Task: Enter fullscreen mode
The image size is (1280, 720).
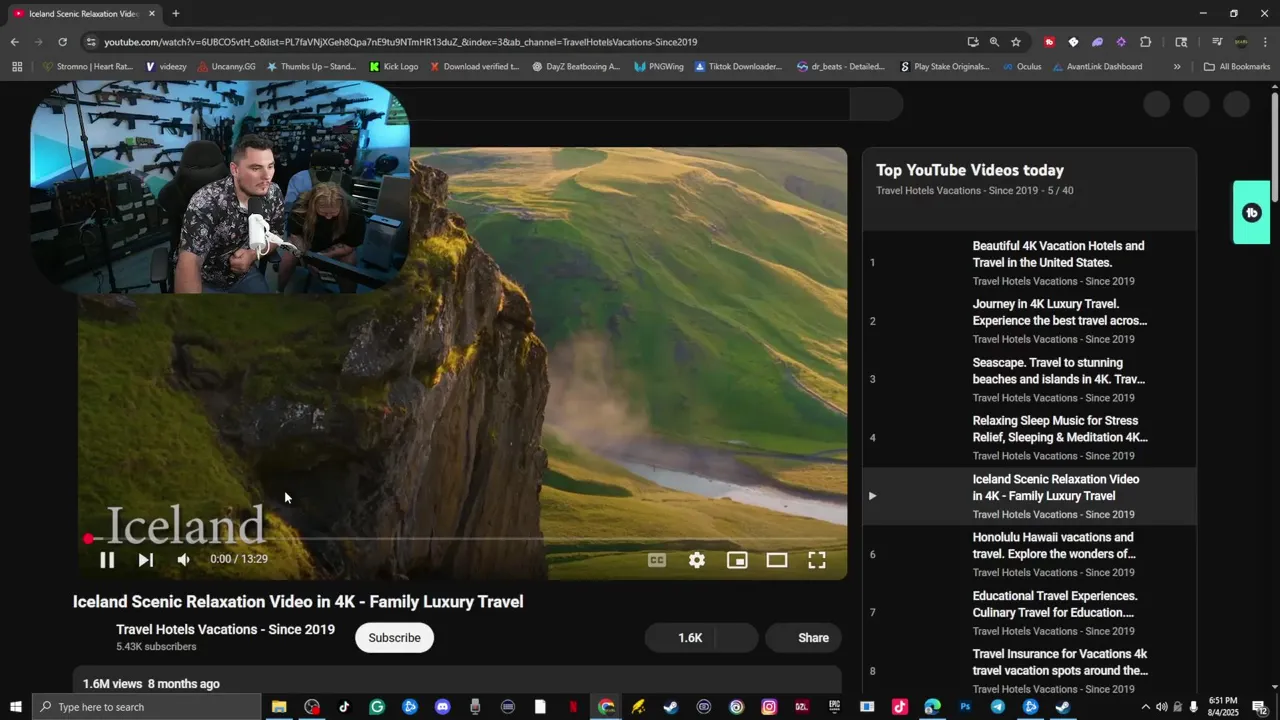Action: pos(817,560)
